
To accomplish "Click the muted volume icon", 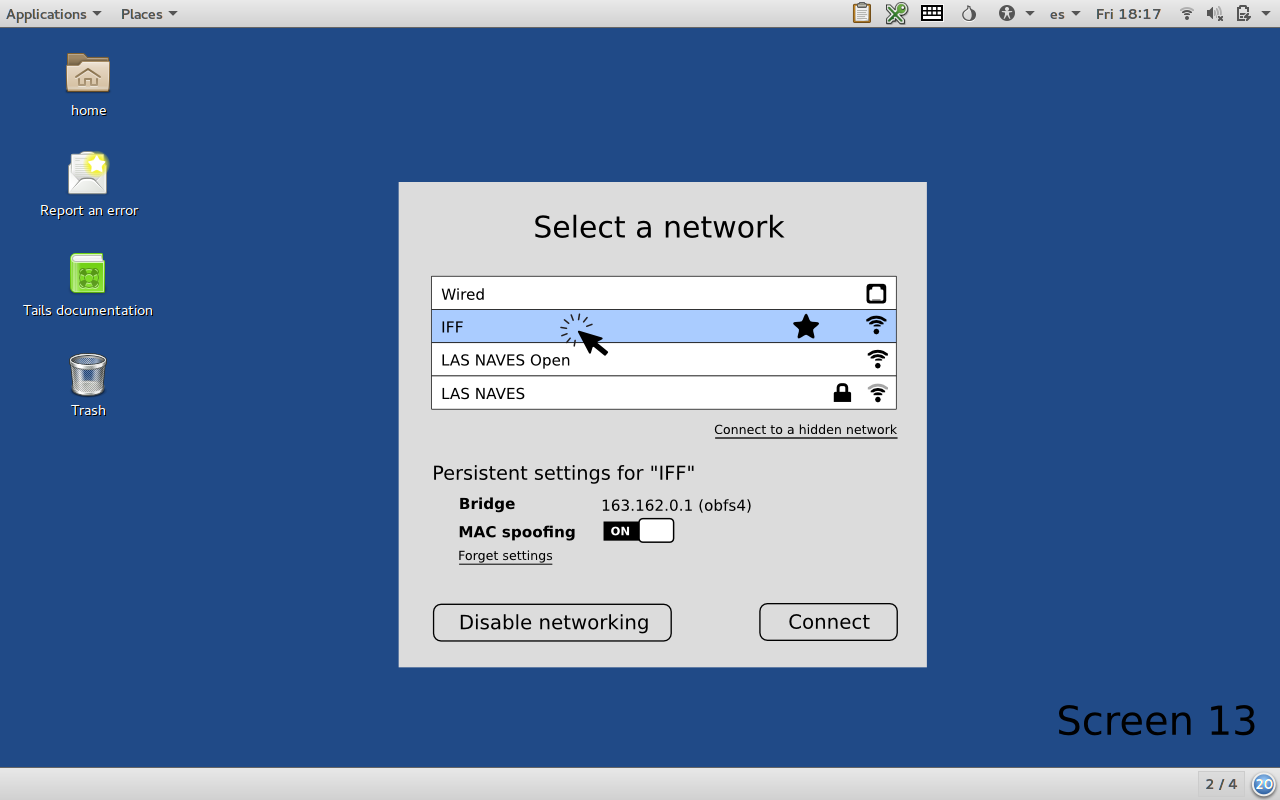I will (1215, 13).
